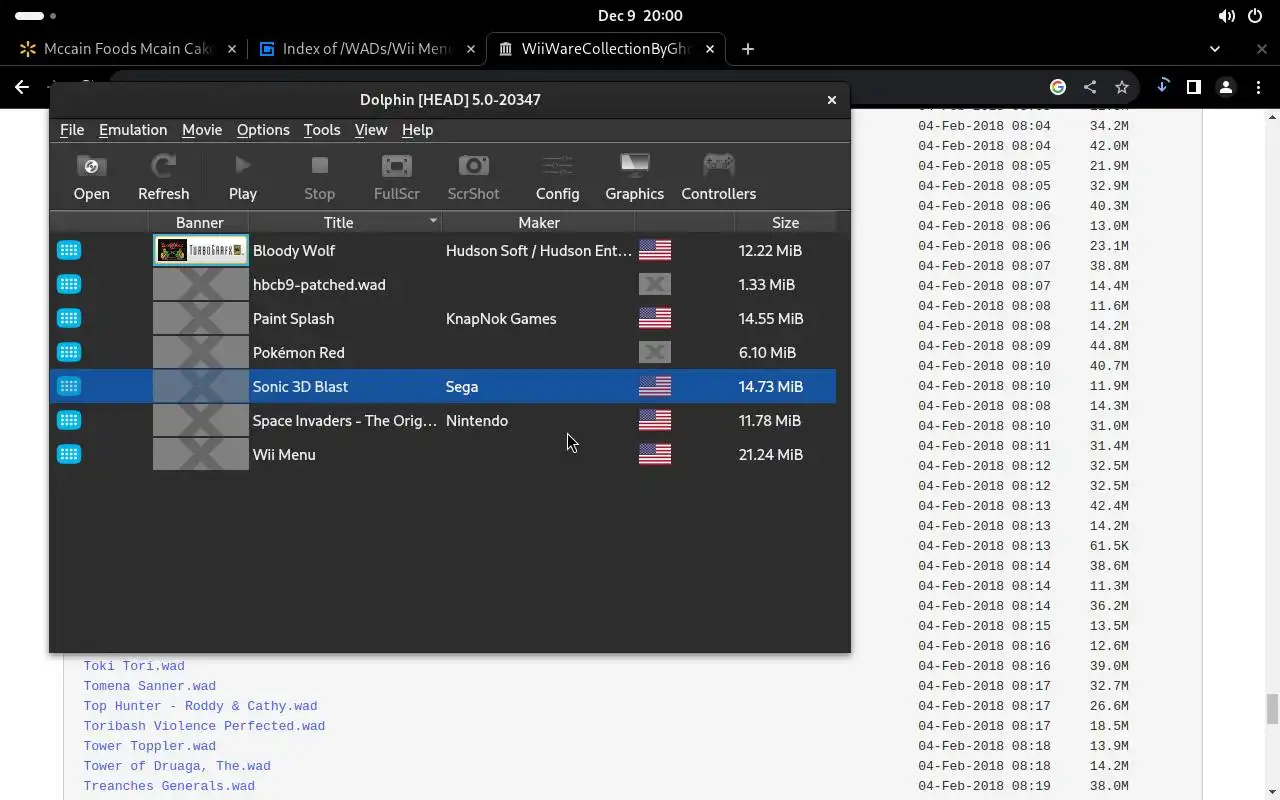Image resolution: width=1280 pixels, height=800 pixels.
Task: Open the Options menu
Action: tap(263, 130)
